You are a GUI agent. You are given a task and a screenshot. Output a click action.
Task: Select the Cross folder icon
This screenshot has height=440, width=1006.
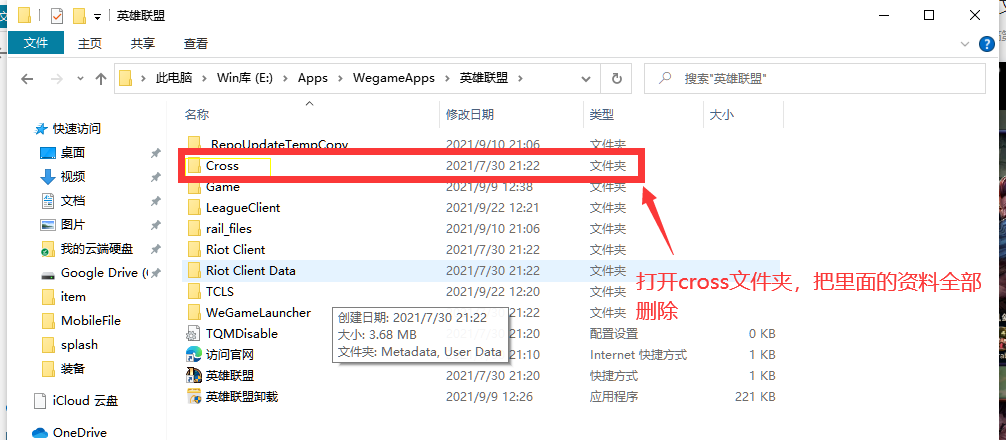tap(194, 165)
